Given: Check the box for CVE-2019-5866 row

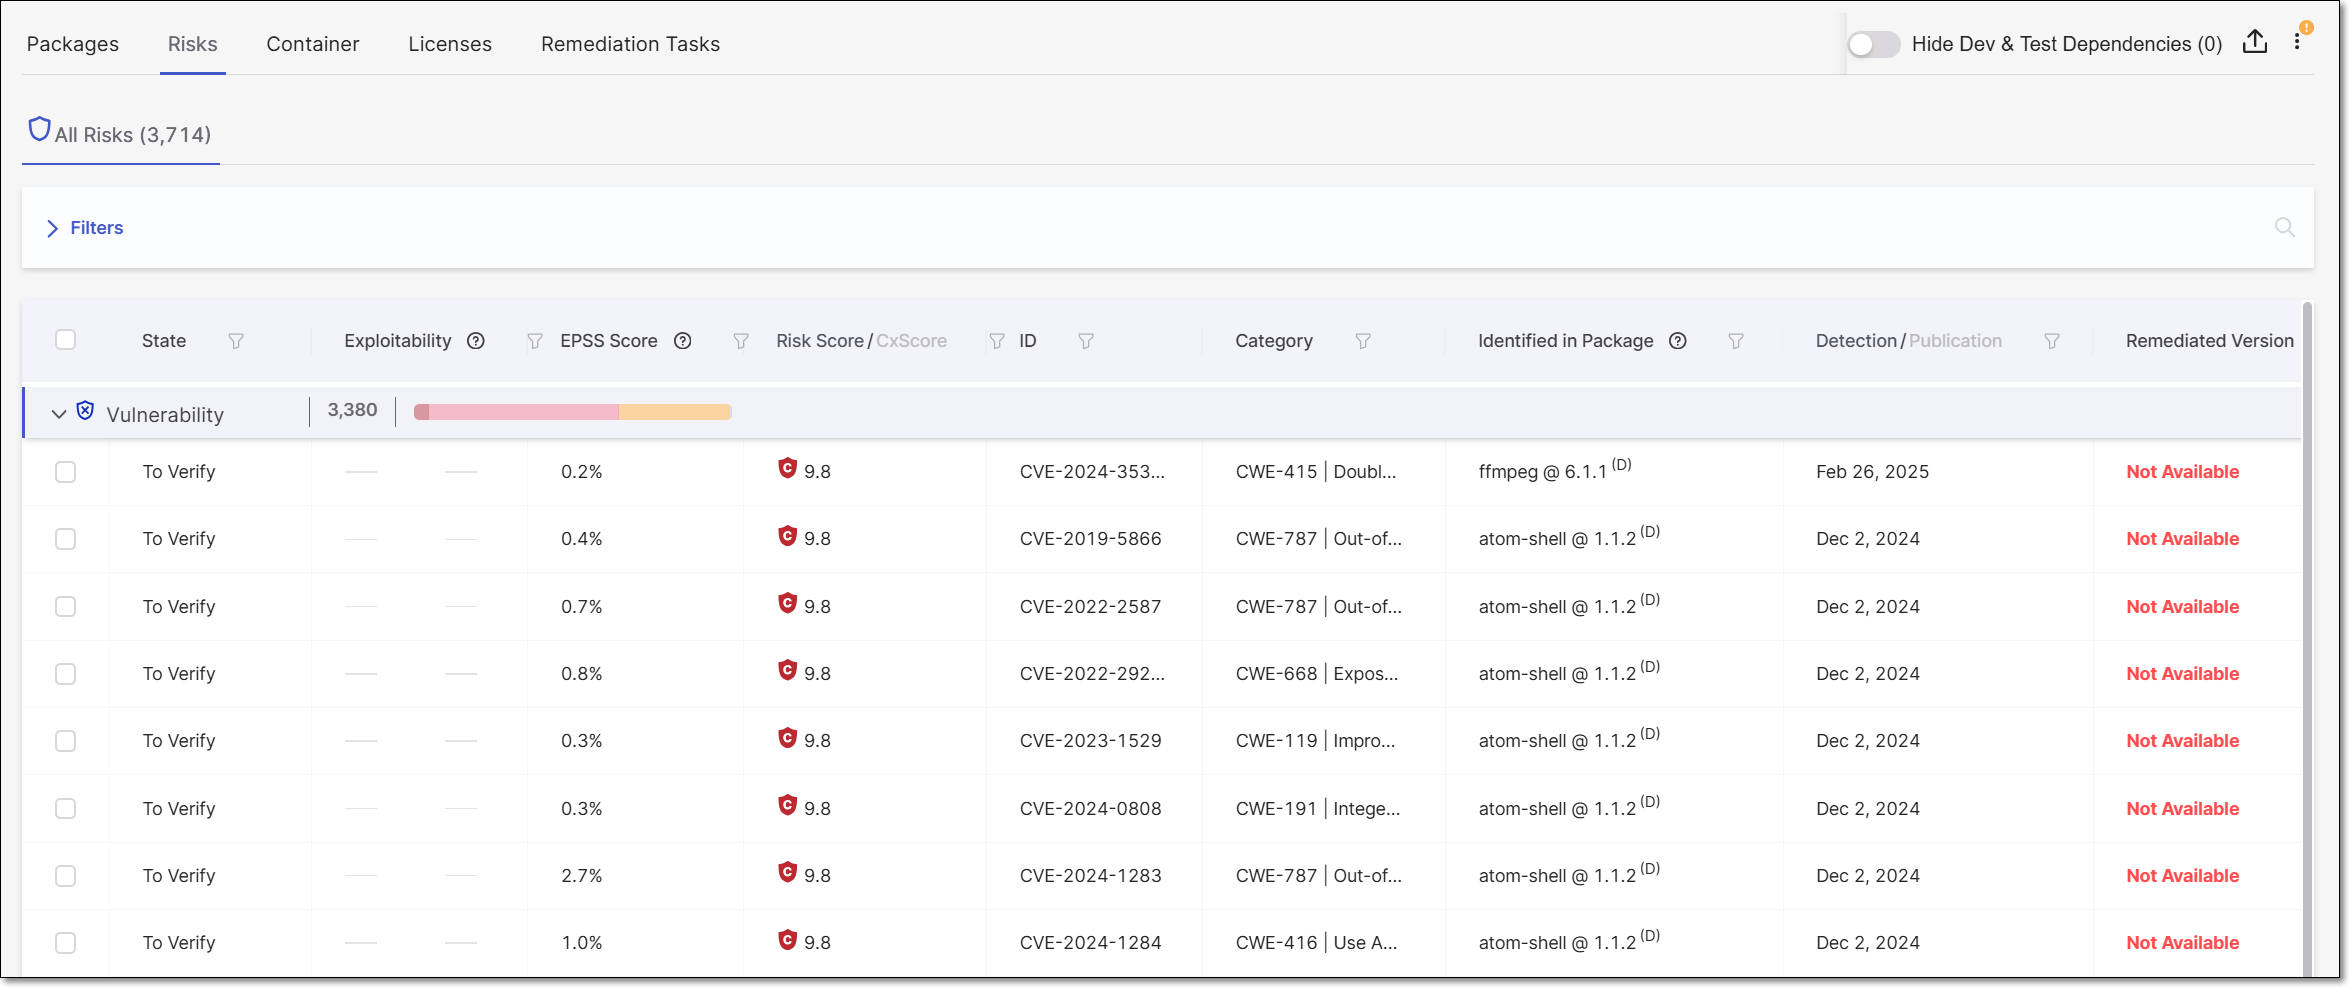Looking at the screenshot, I should point(66,539).
